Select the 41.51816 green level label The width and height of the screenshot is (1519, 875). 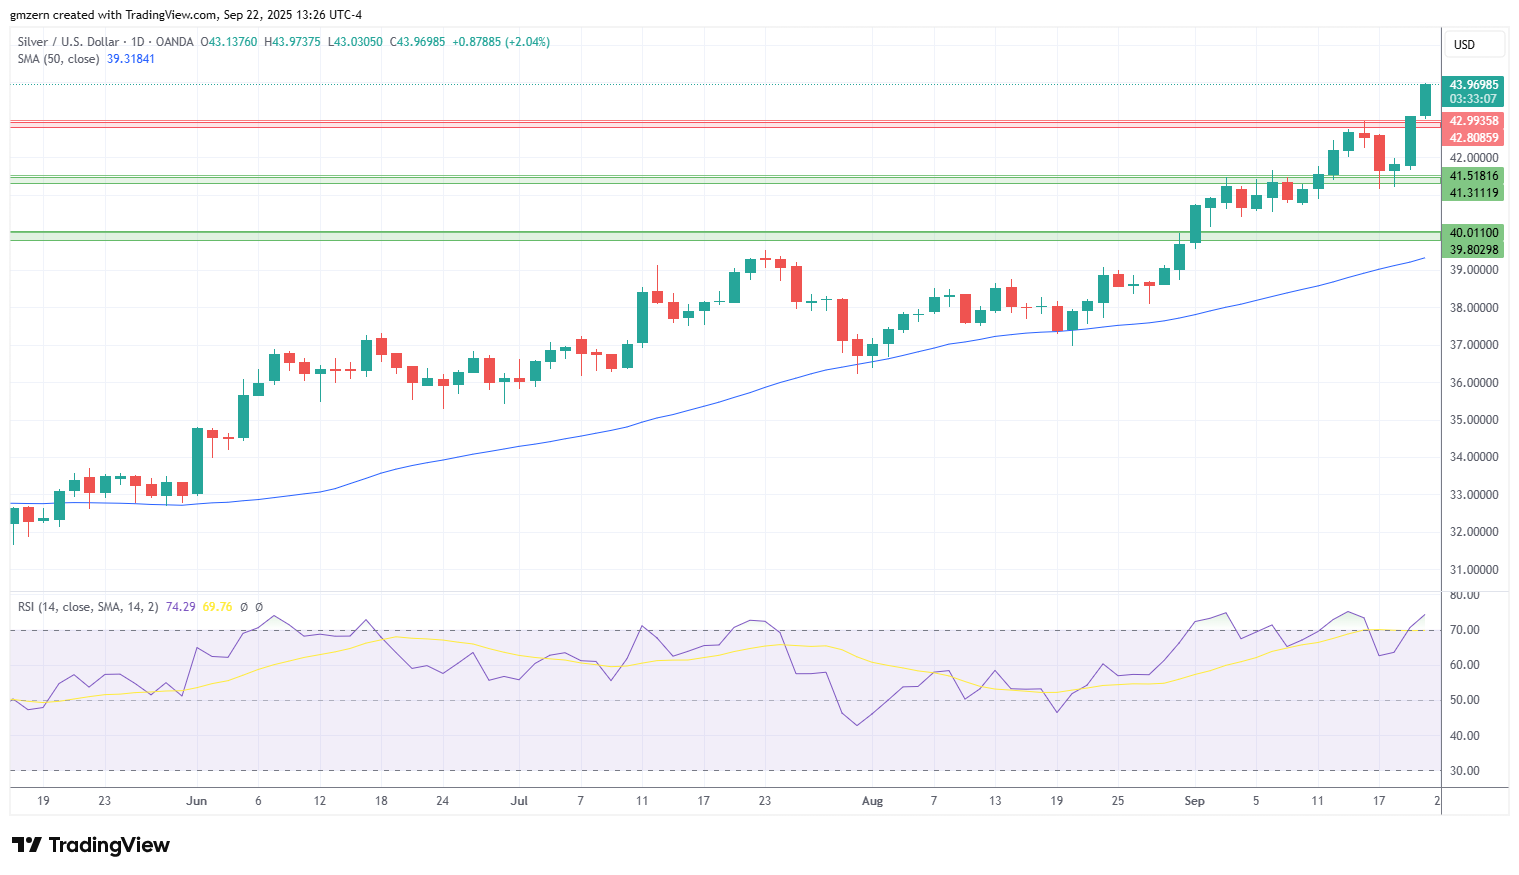tap(1474, 176)
